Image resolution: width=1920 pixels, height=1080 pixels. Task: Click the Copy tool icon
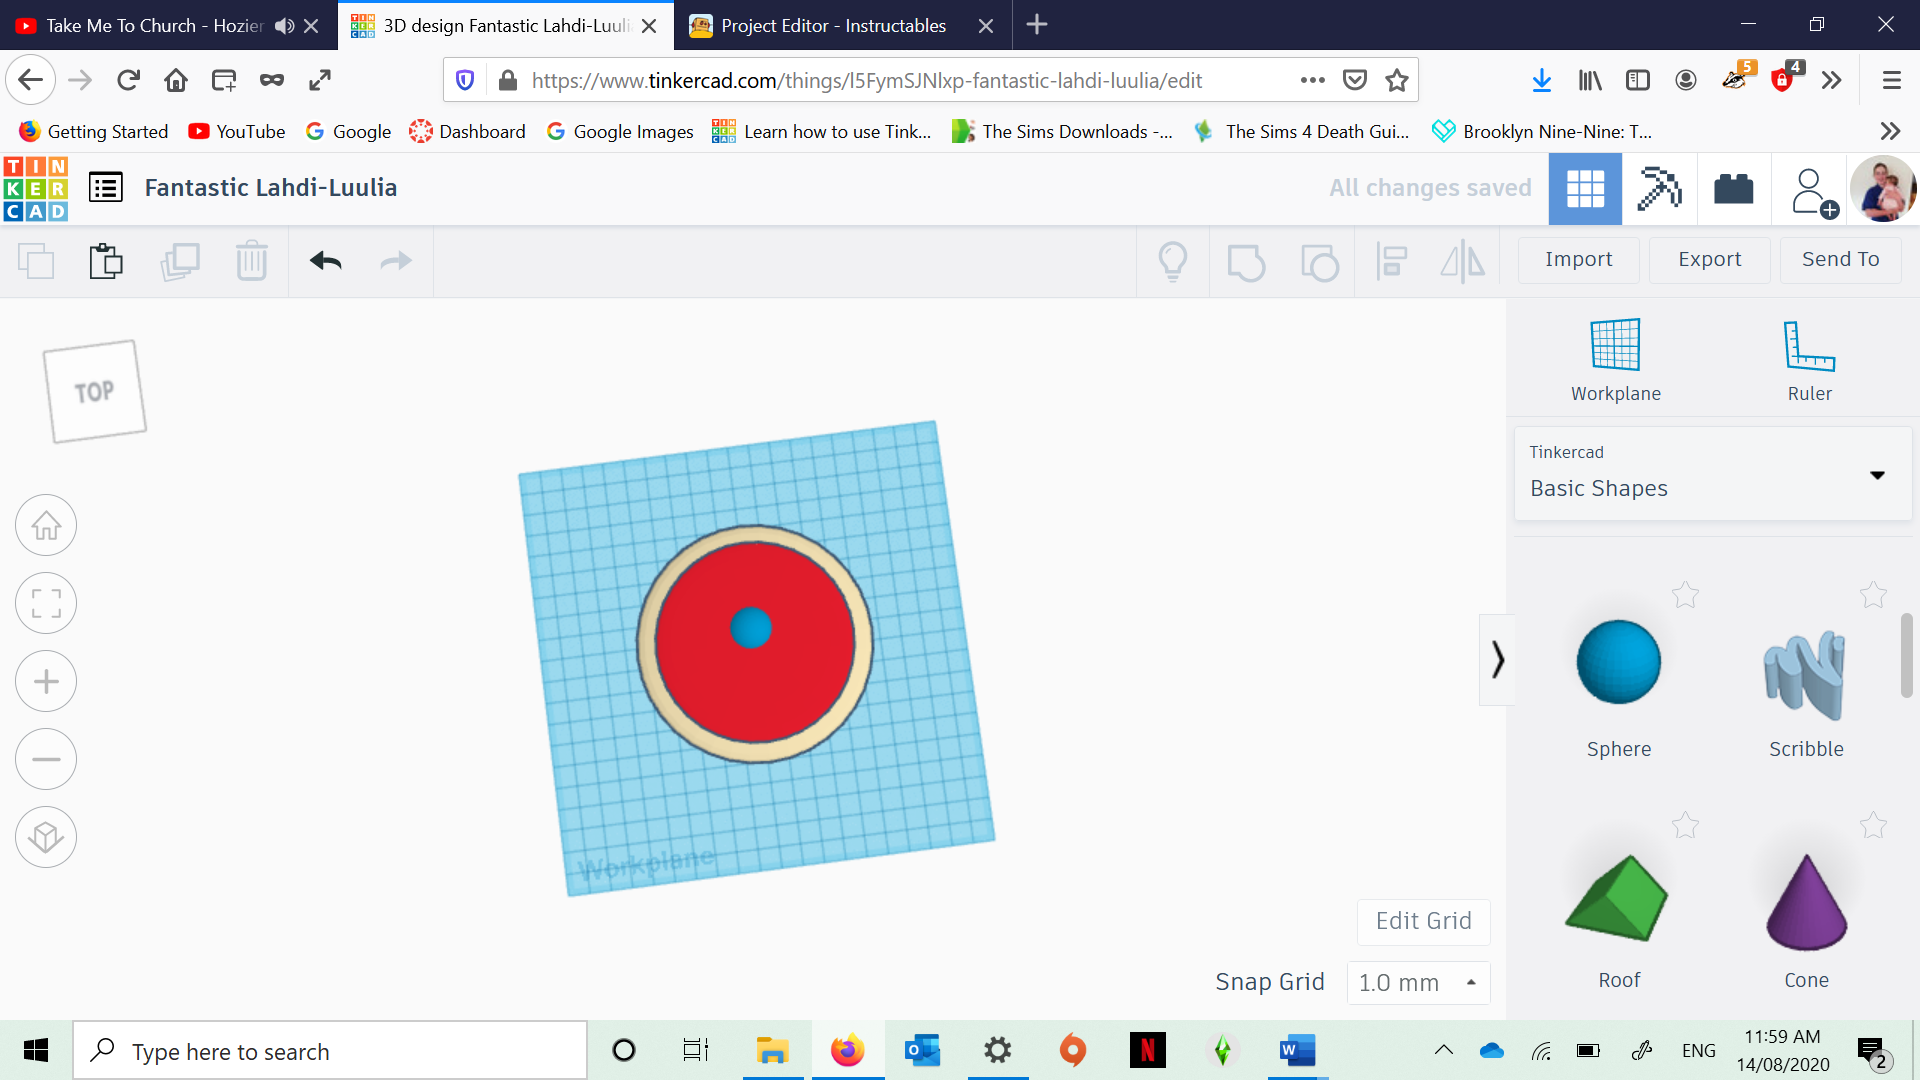tap(36, 261)
